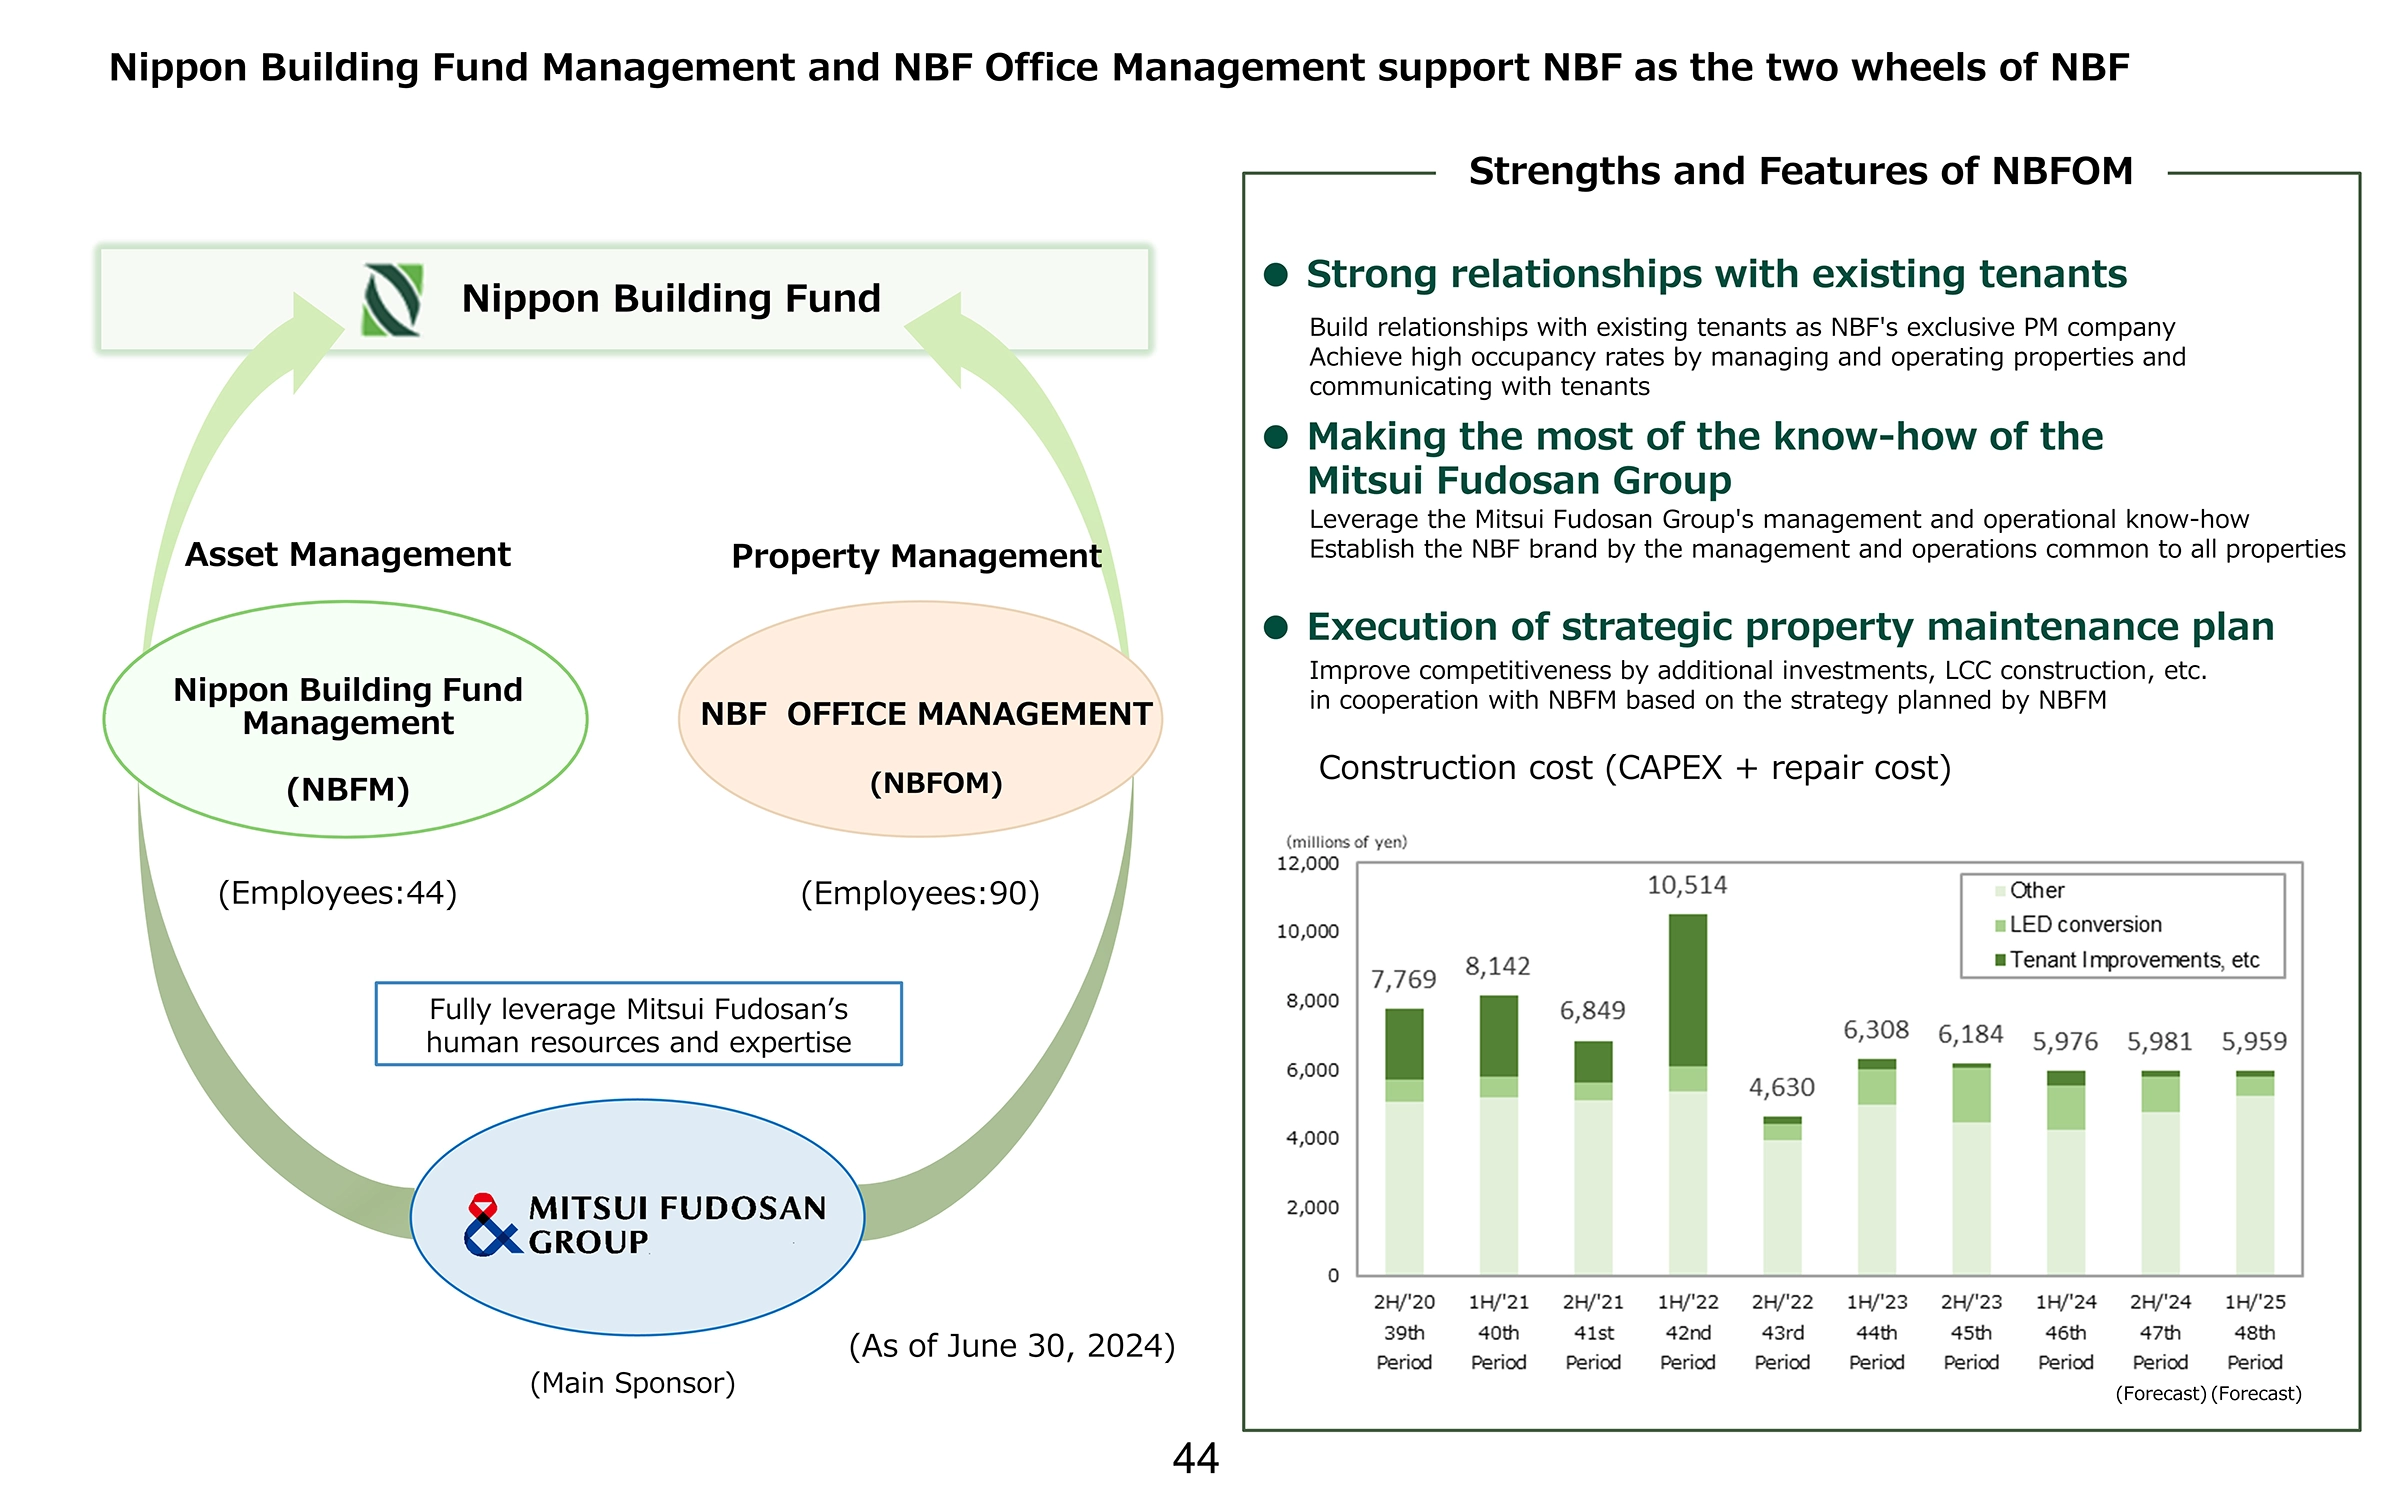The height and width of the screenshot is (1494, 2400).
Task: Click 'Leverage the Mitsui Fudosan Group's management' paragraph
Action: (1827, 534)
